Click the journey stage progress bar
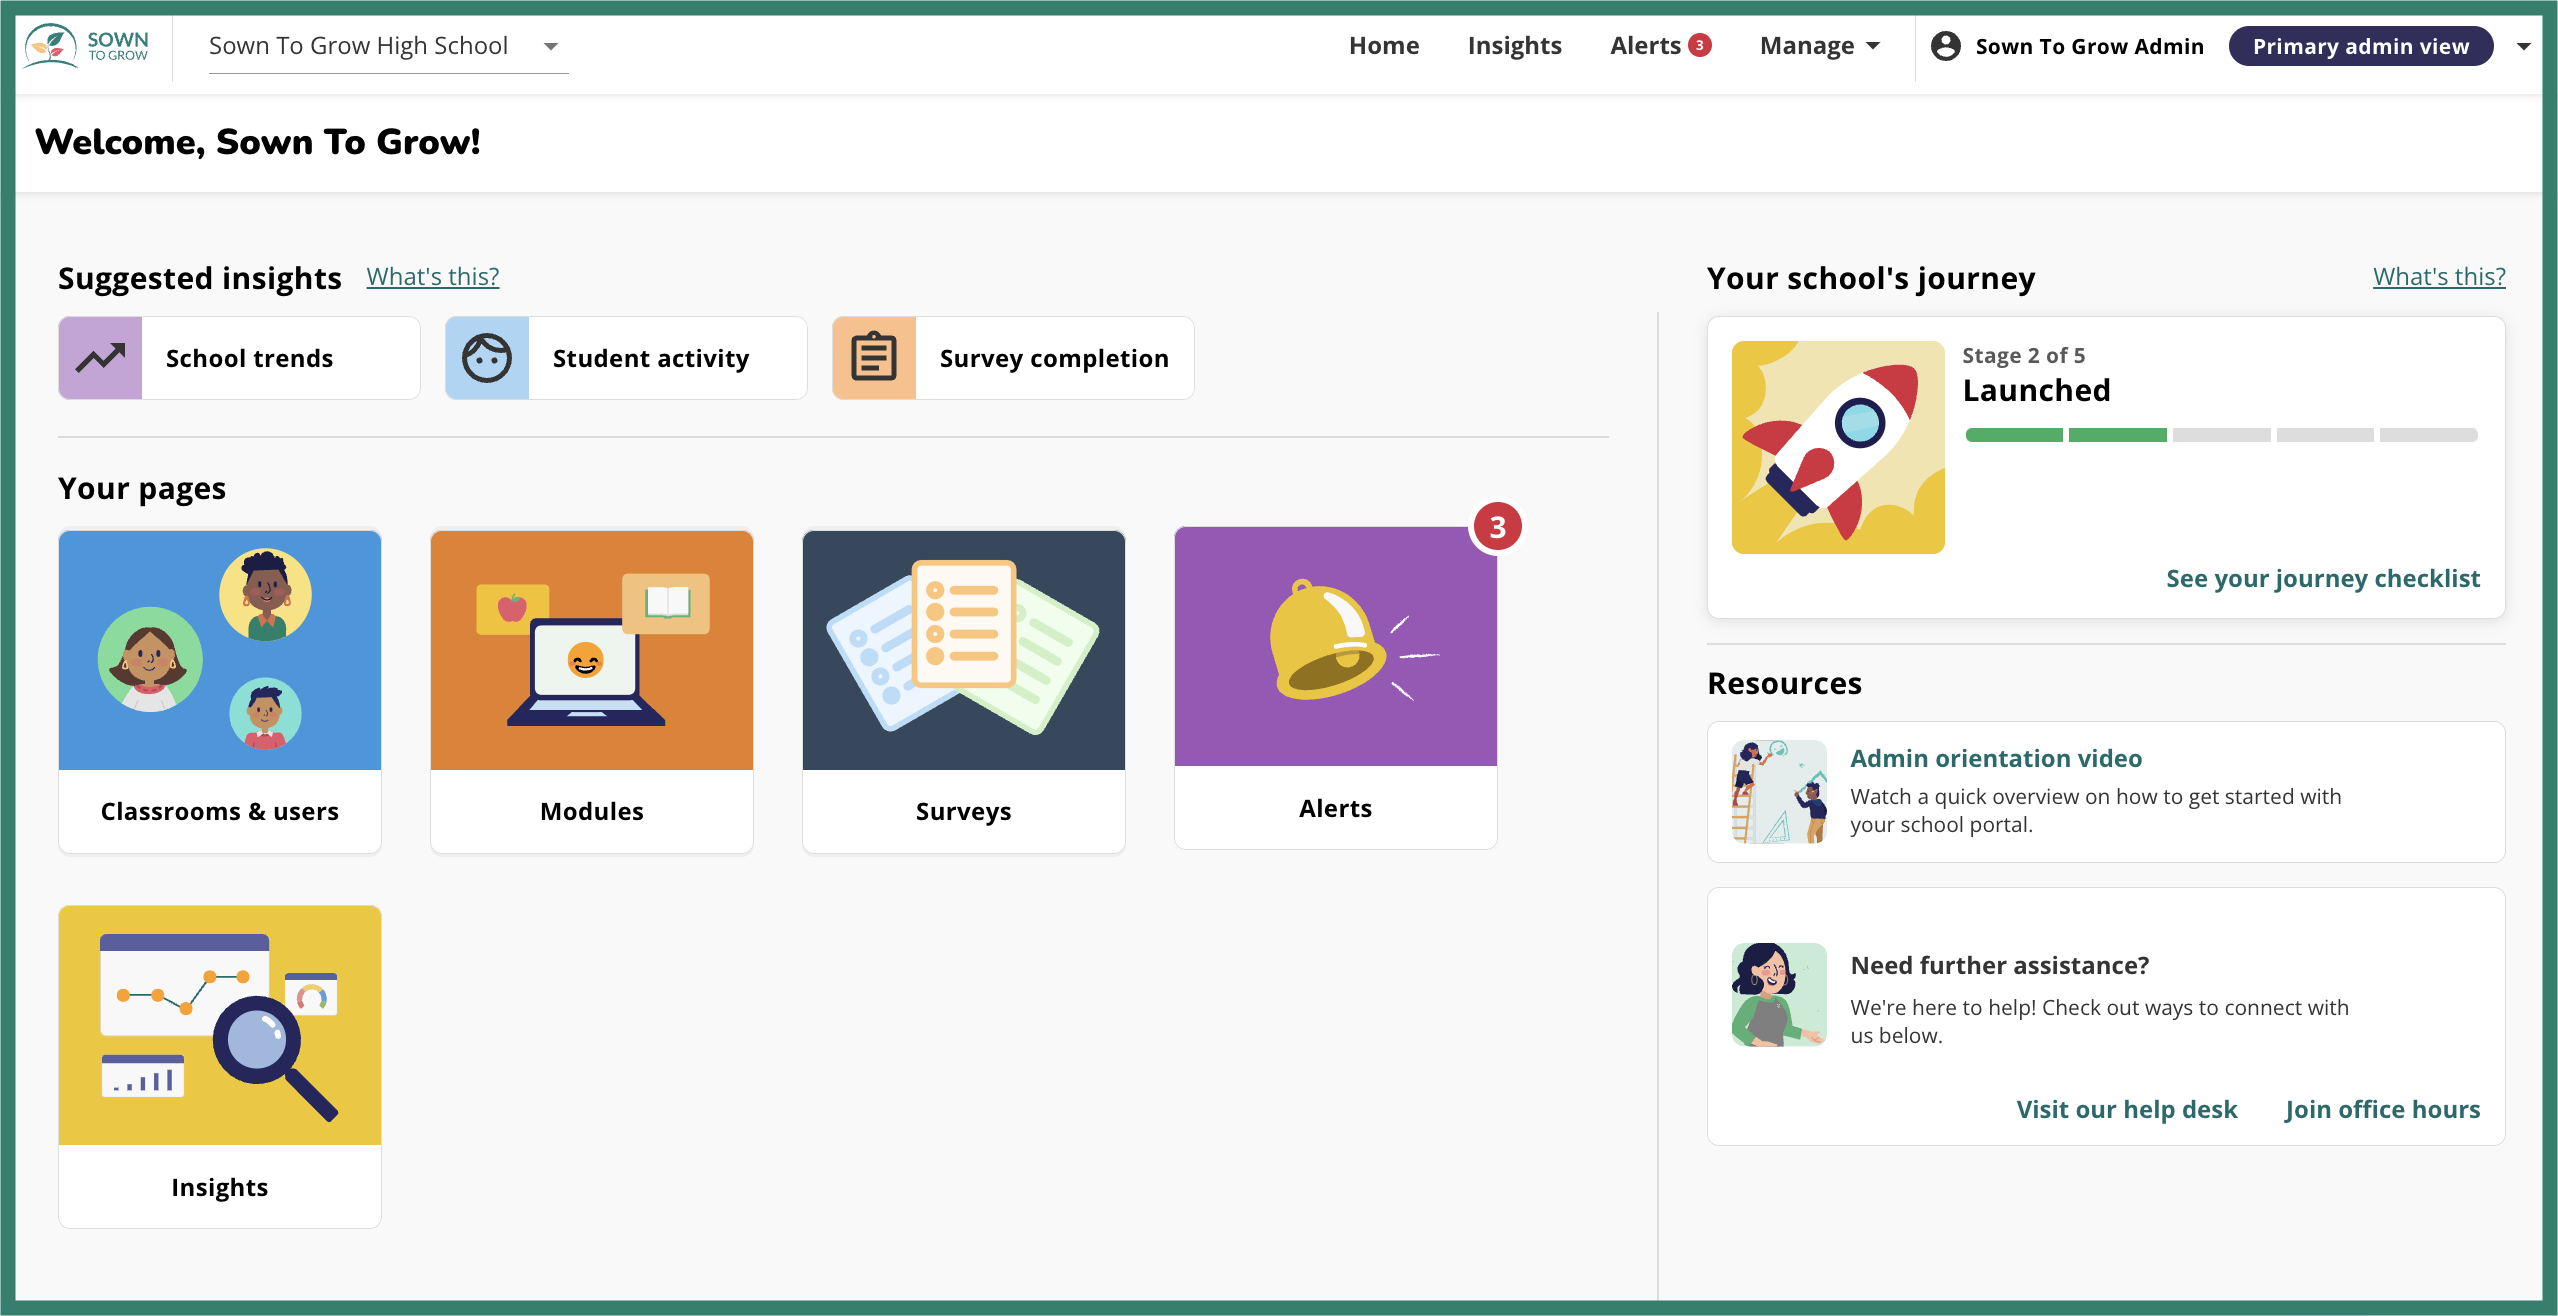Image resolution: width=2558 pixels, height=1316 pixels. tap(2220, 435)
